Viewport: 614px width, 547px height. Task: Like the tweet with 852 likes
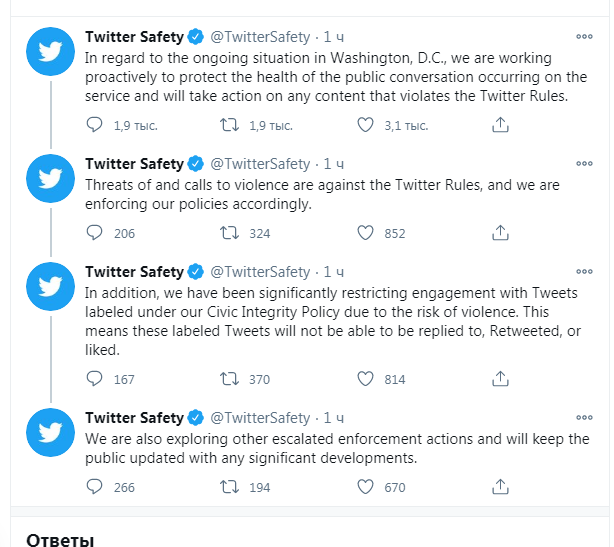click(365, 233)
